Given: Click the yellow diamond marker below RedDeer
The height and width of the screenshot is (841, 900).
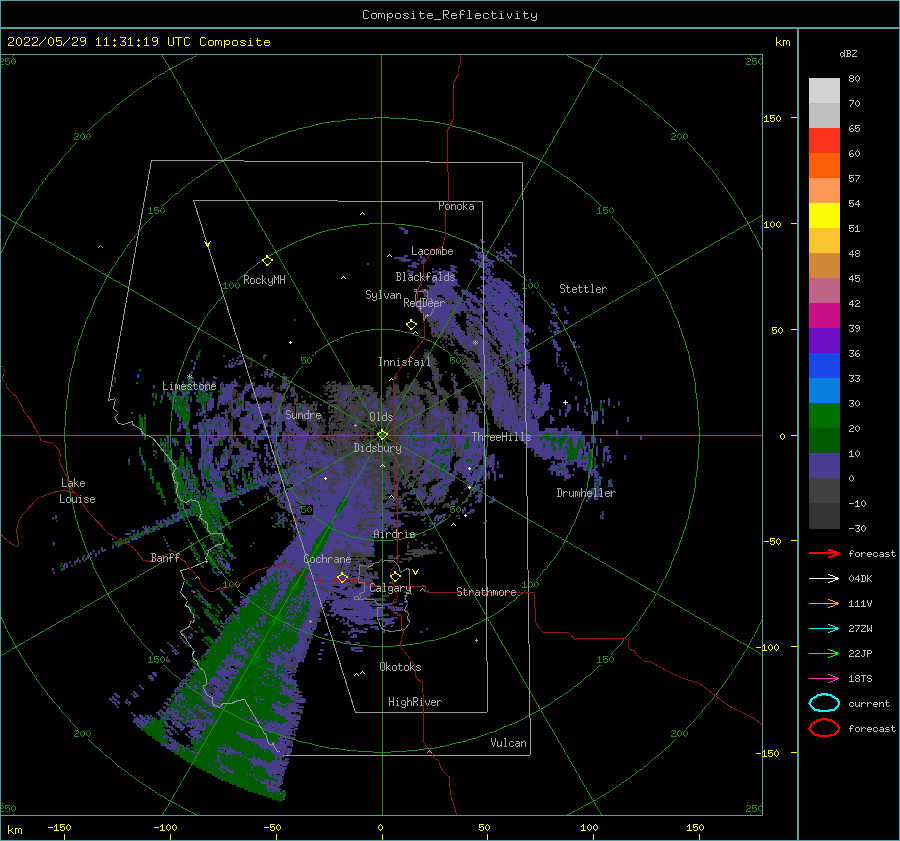Looking at the screenshot, I should coord(411,325).
